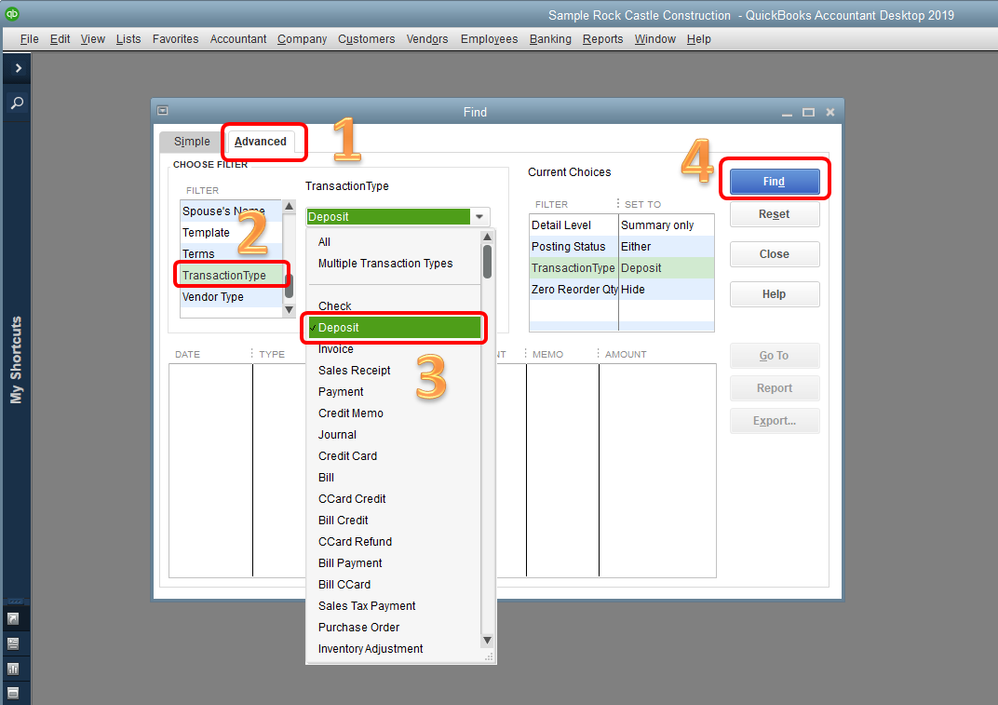Switch to the Advanced tab
The height and width of the screenshot is (705, 998).
tap(260, 141)
